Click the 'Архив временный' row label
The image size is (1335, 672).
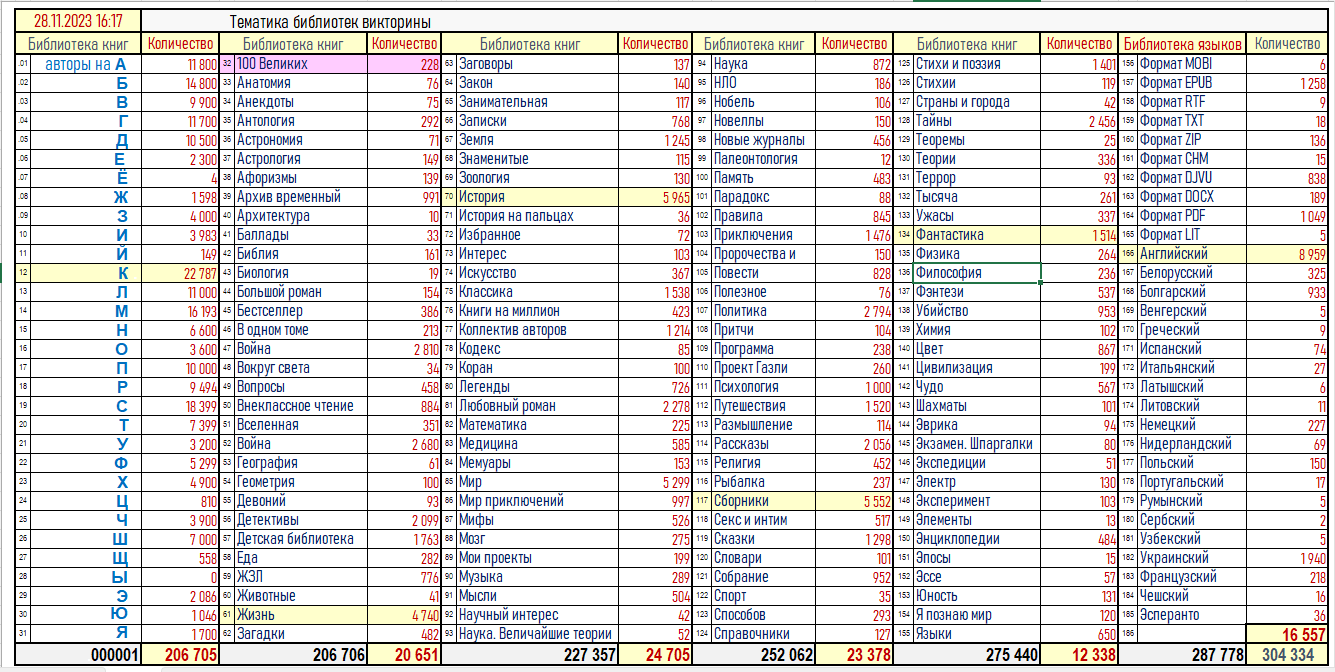click(x=301, y=197)
